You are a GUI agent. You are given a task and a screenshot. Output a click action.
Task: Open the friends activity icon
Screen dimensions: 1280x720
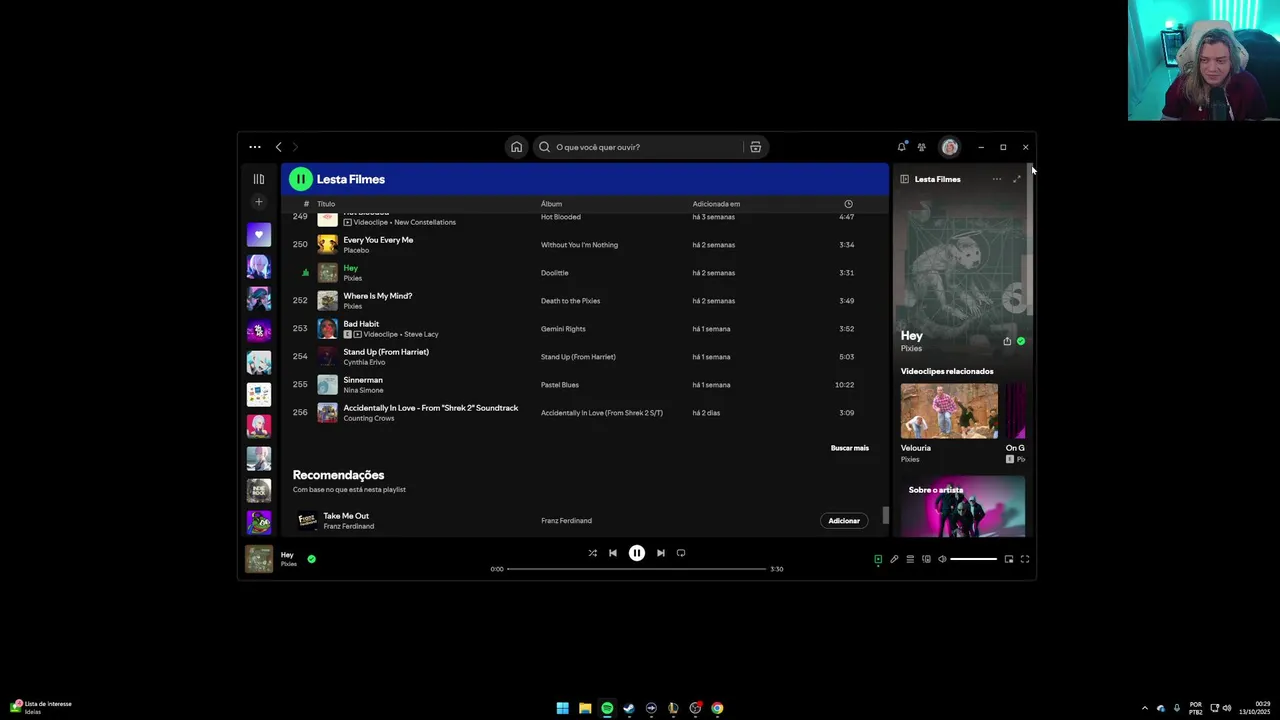[x=922, y=147]
